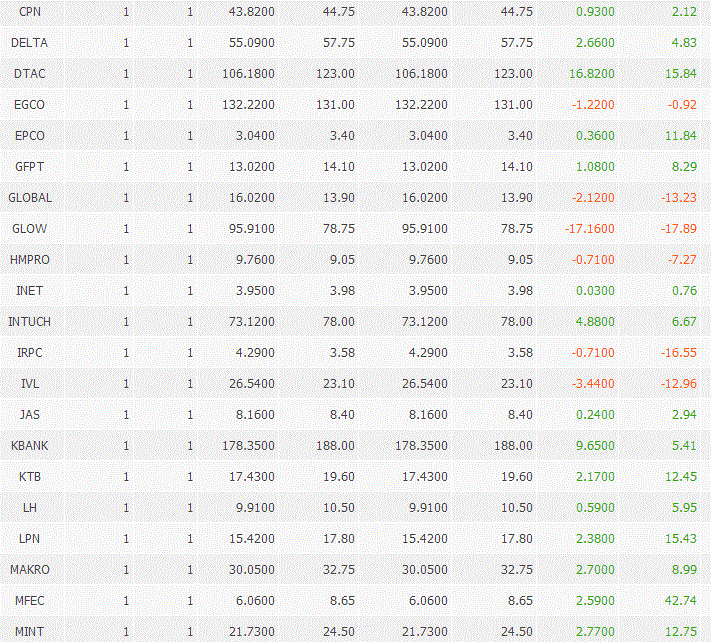Click GLOW percent change -17.89

coord(678,229)
